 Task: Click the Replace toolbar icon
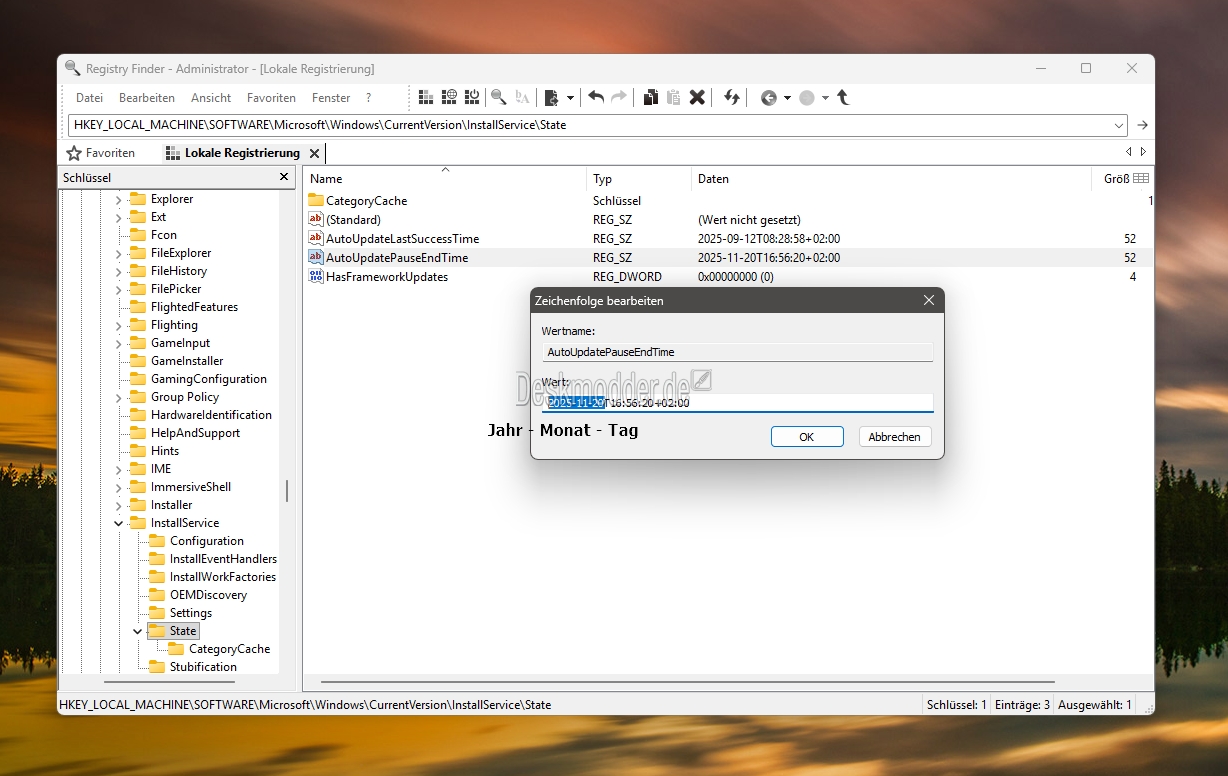click(x=522, y=97)
